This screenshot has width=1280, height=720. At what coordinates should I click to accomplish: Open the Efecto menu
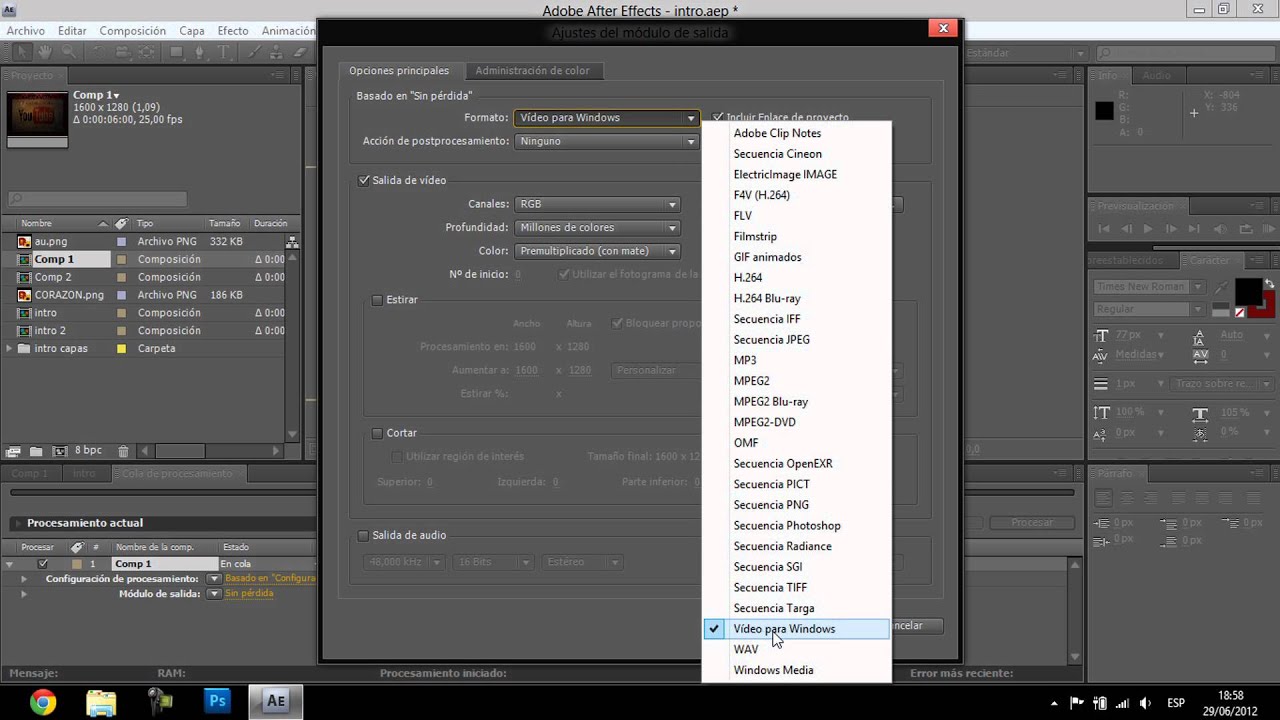[x=233, y=31]
